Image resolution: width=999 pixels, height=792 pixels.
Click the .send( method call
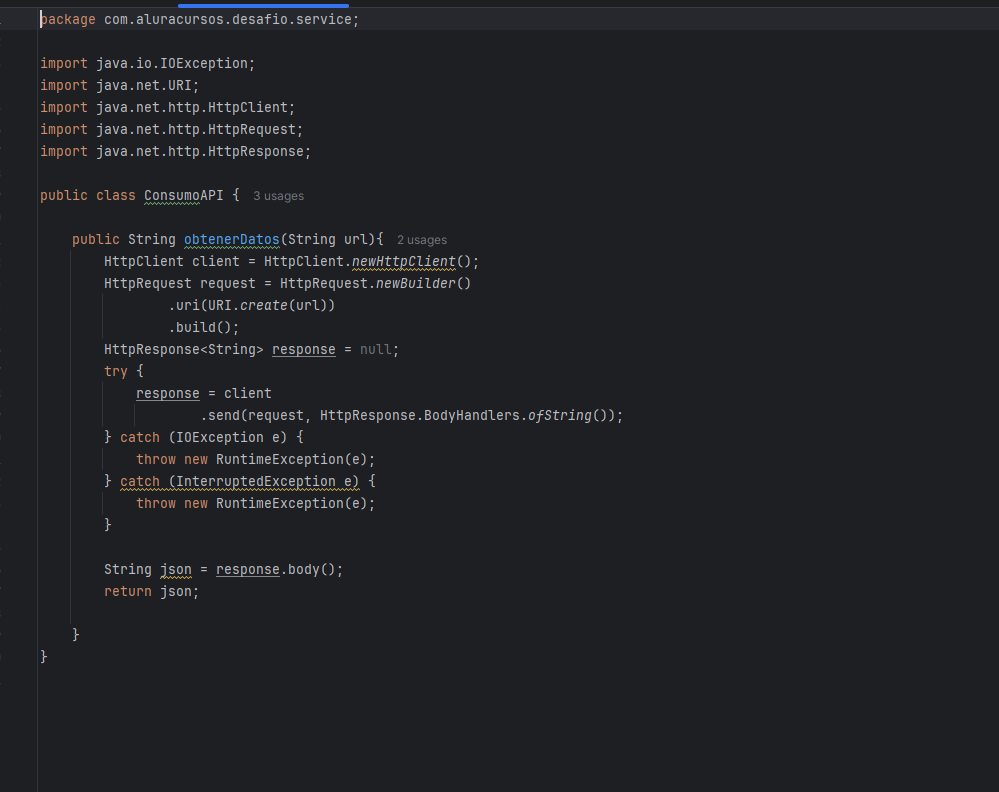[224, 415]
